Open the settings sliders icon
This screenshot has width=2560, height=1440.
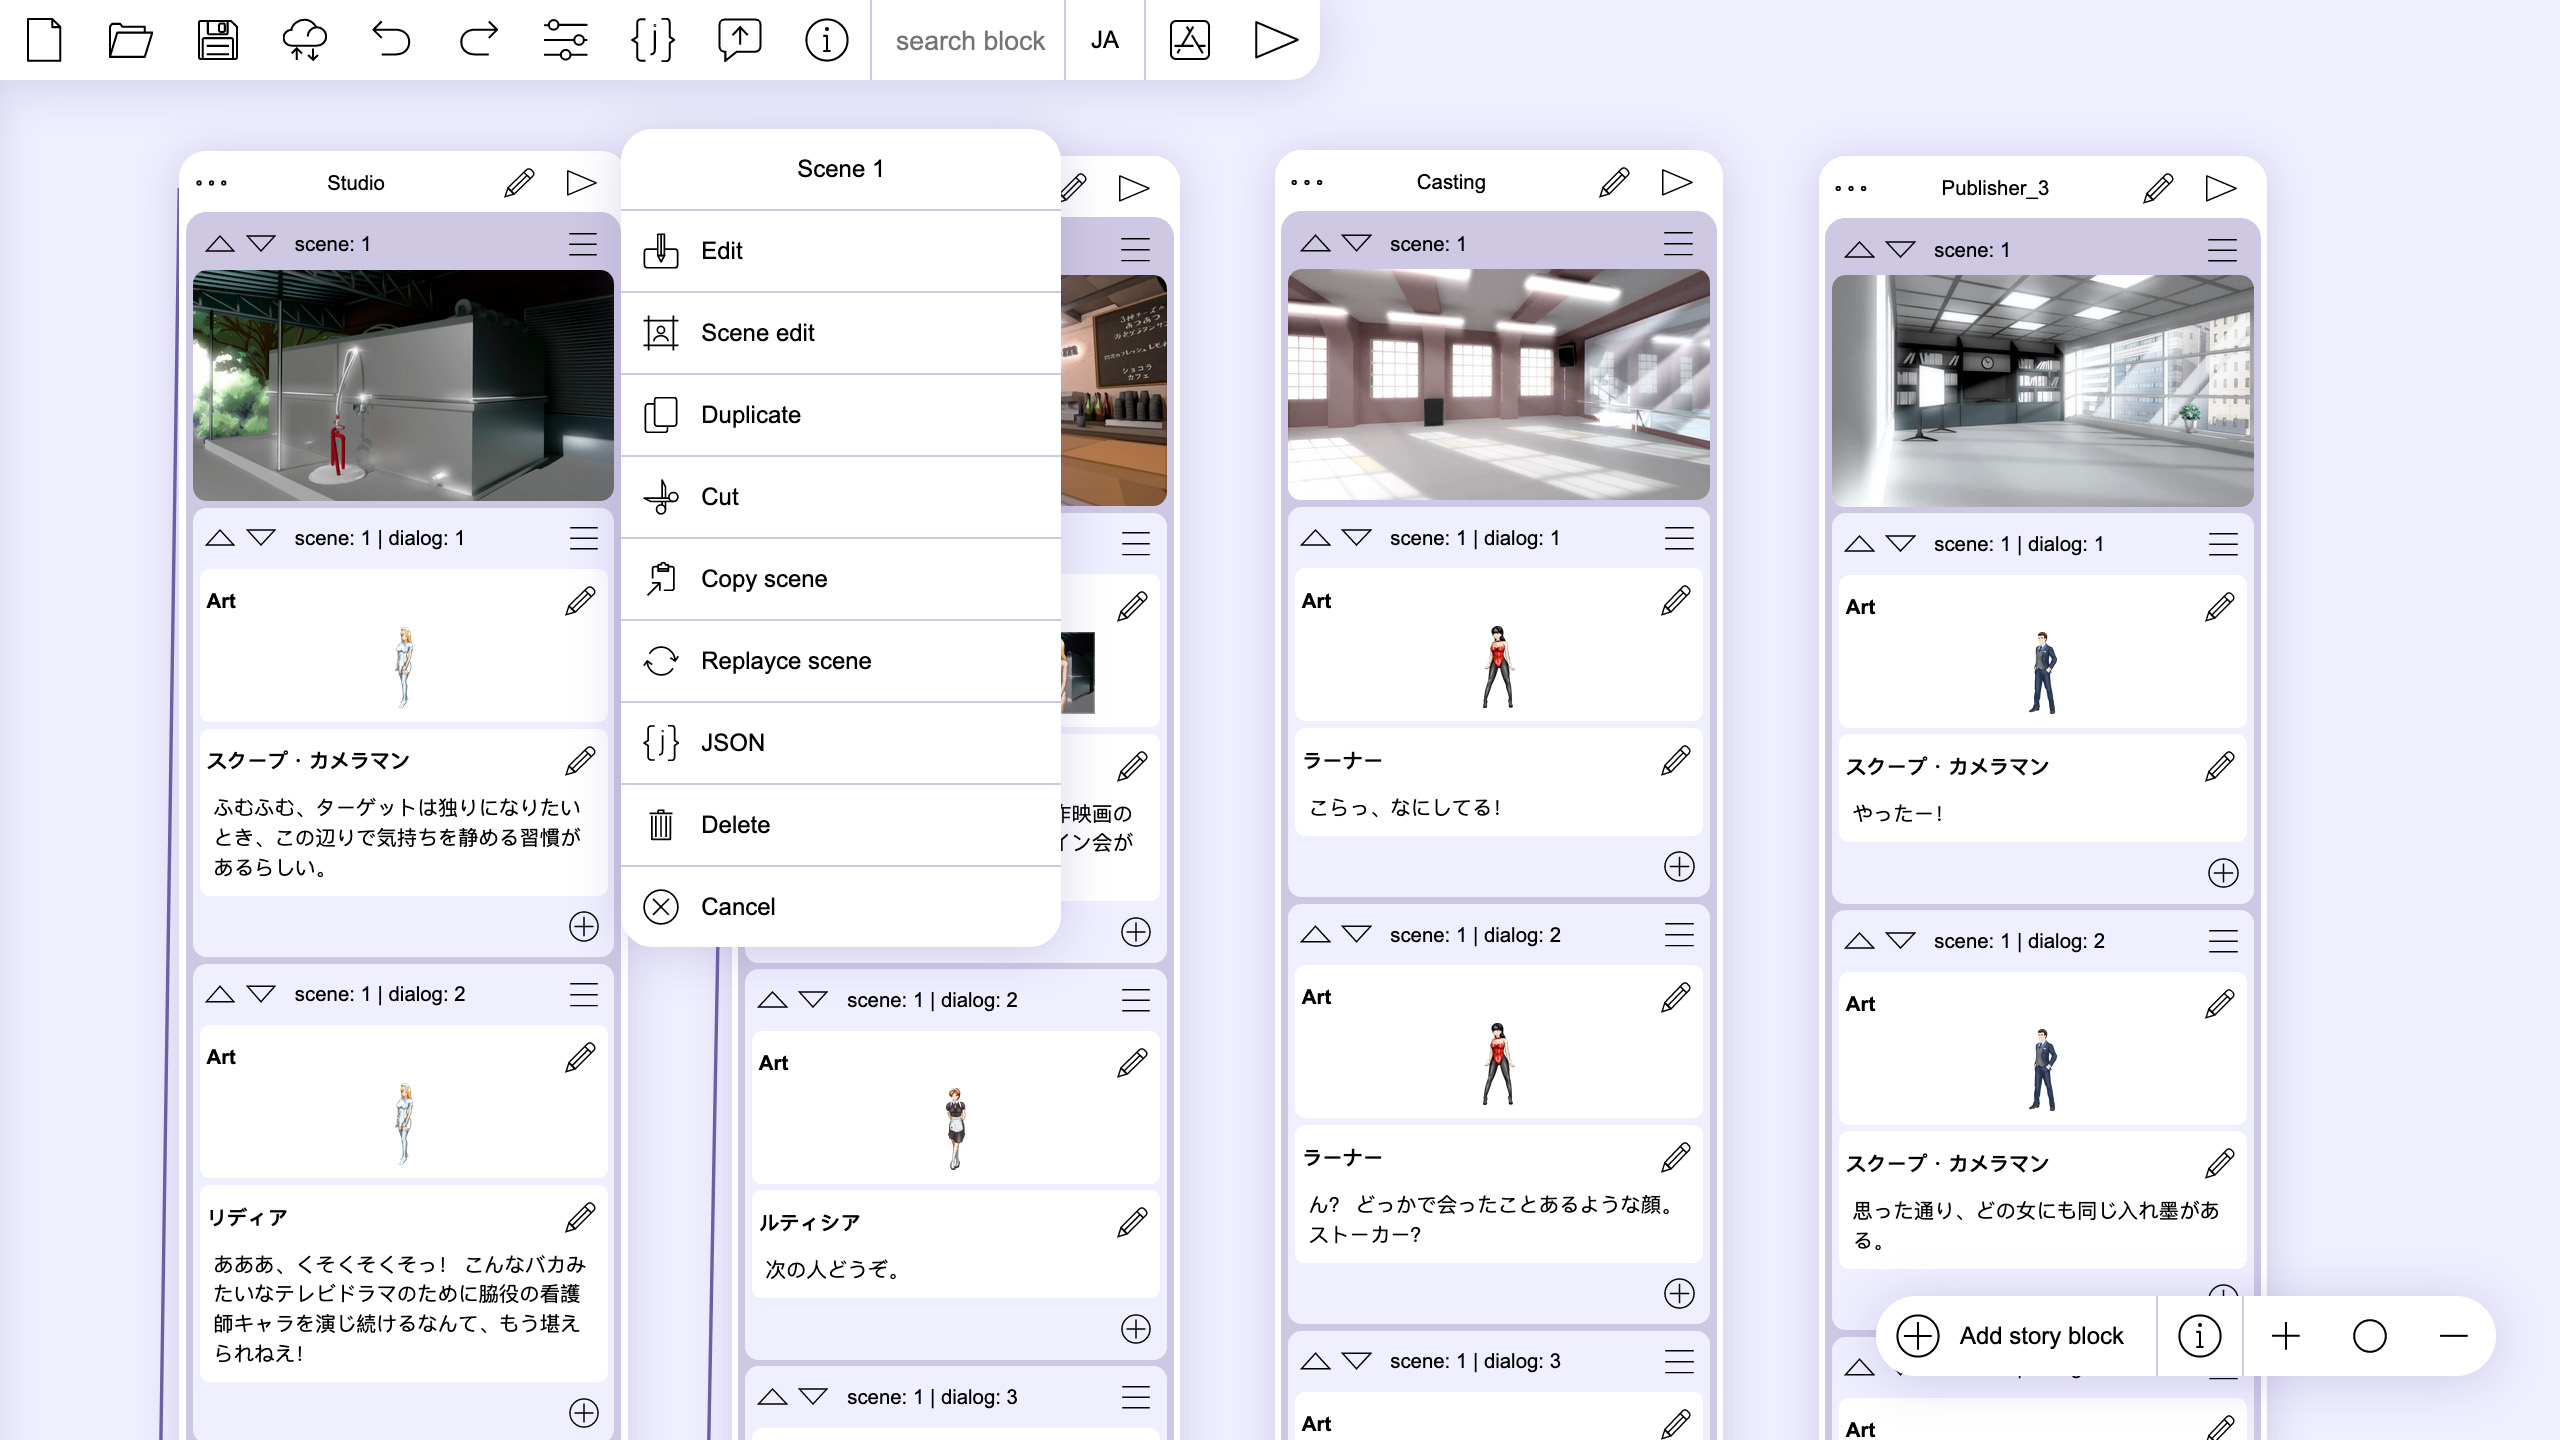click(x=564, y=40)
